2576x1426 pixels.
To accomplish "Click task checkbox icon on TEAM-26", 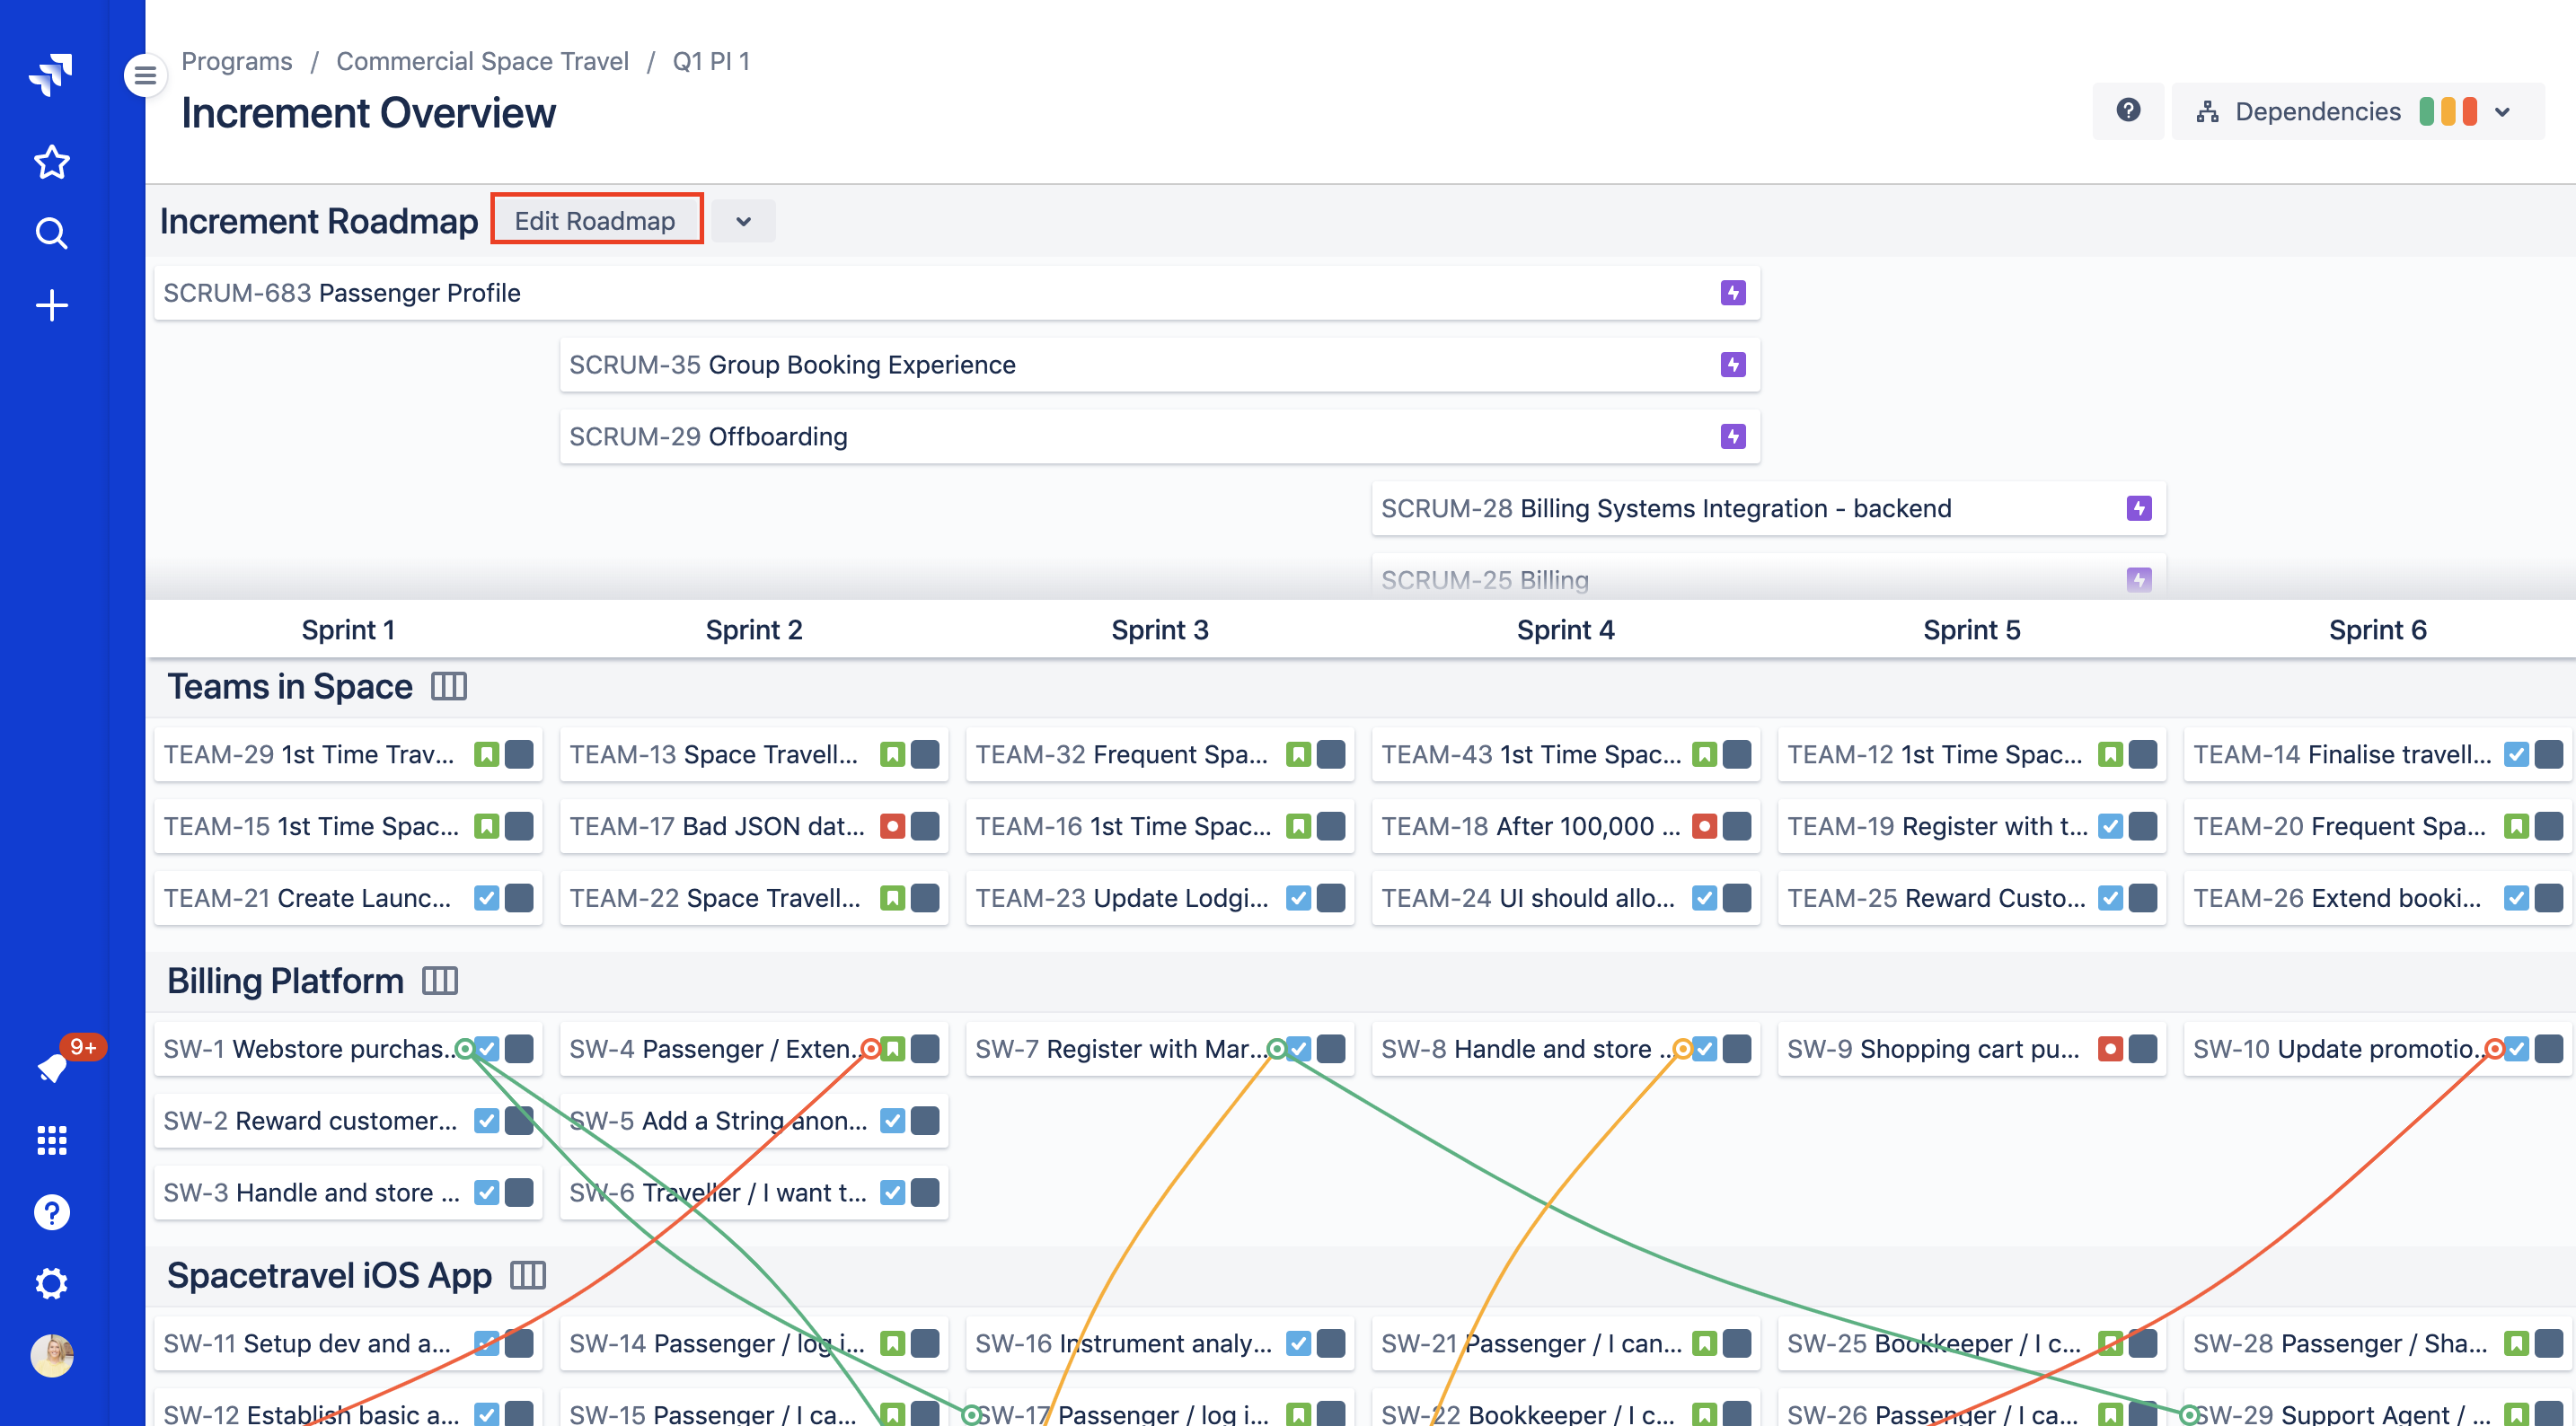I will 2516,898.
